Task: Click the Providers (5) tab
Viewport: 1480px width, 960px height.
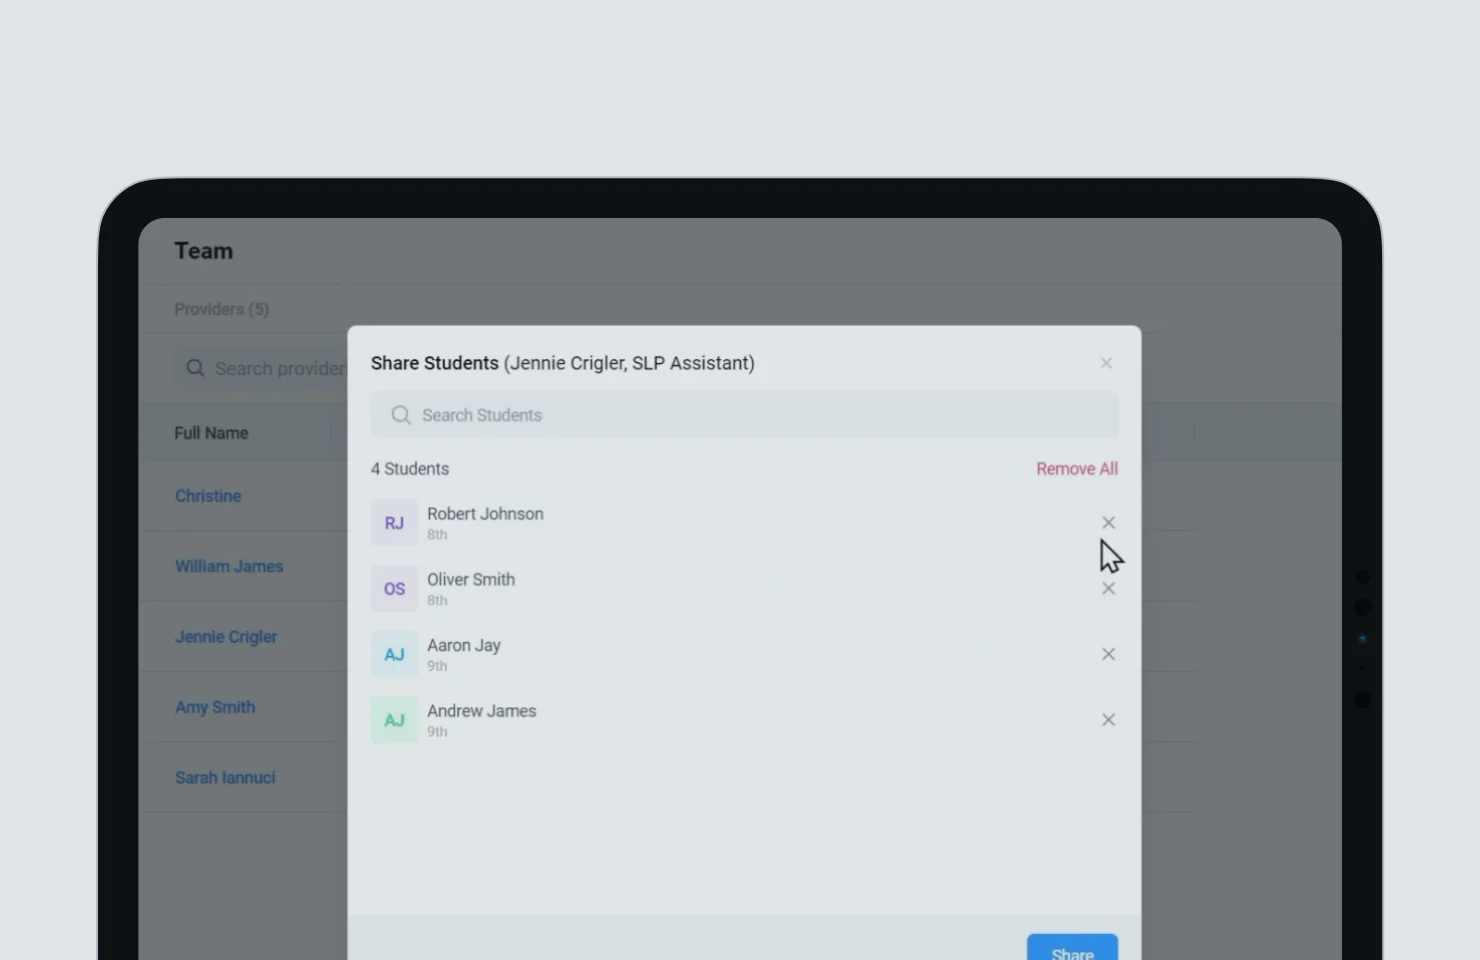Action: coord(221,309)
